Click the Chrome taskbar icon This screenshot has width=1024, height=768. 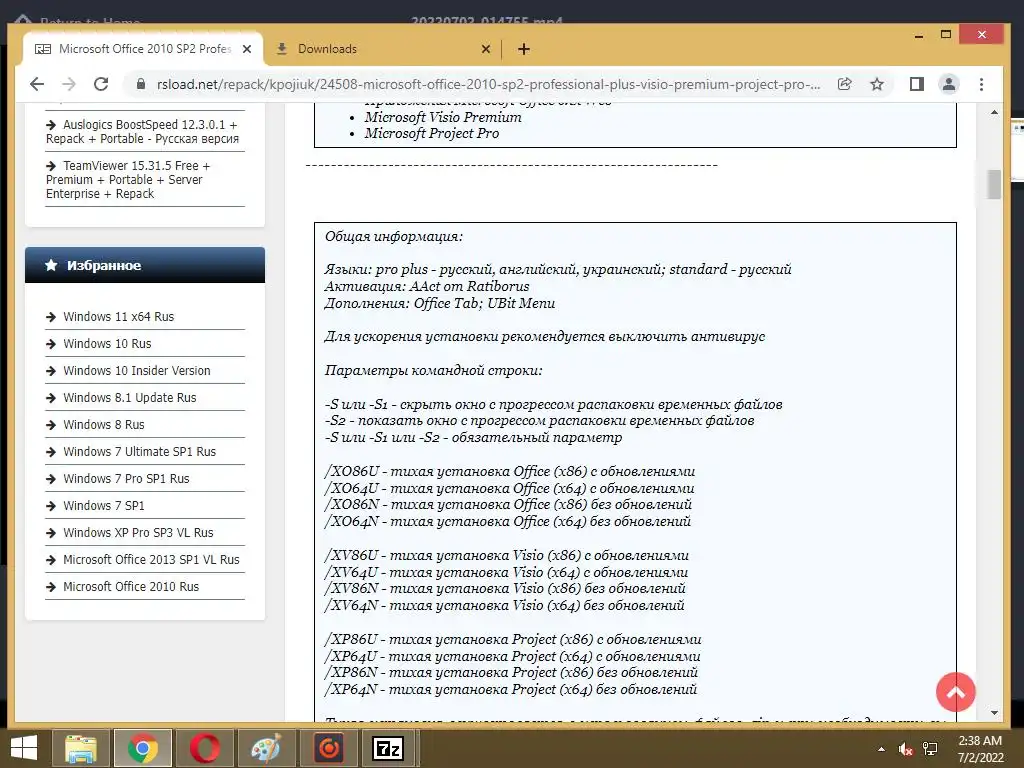pyautogui.click(x=142, y=748)
